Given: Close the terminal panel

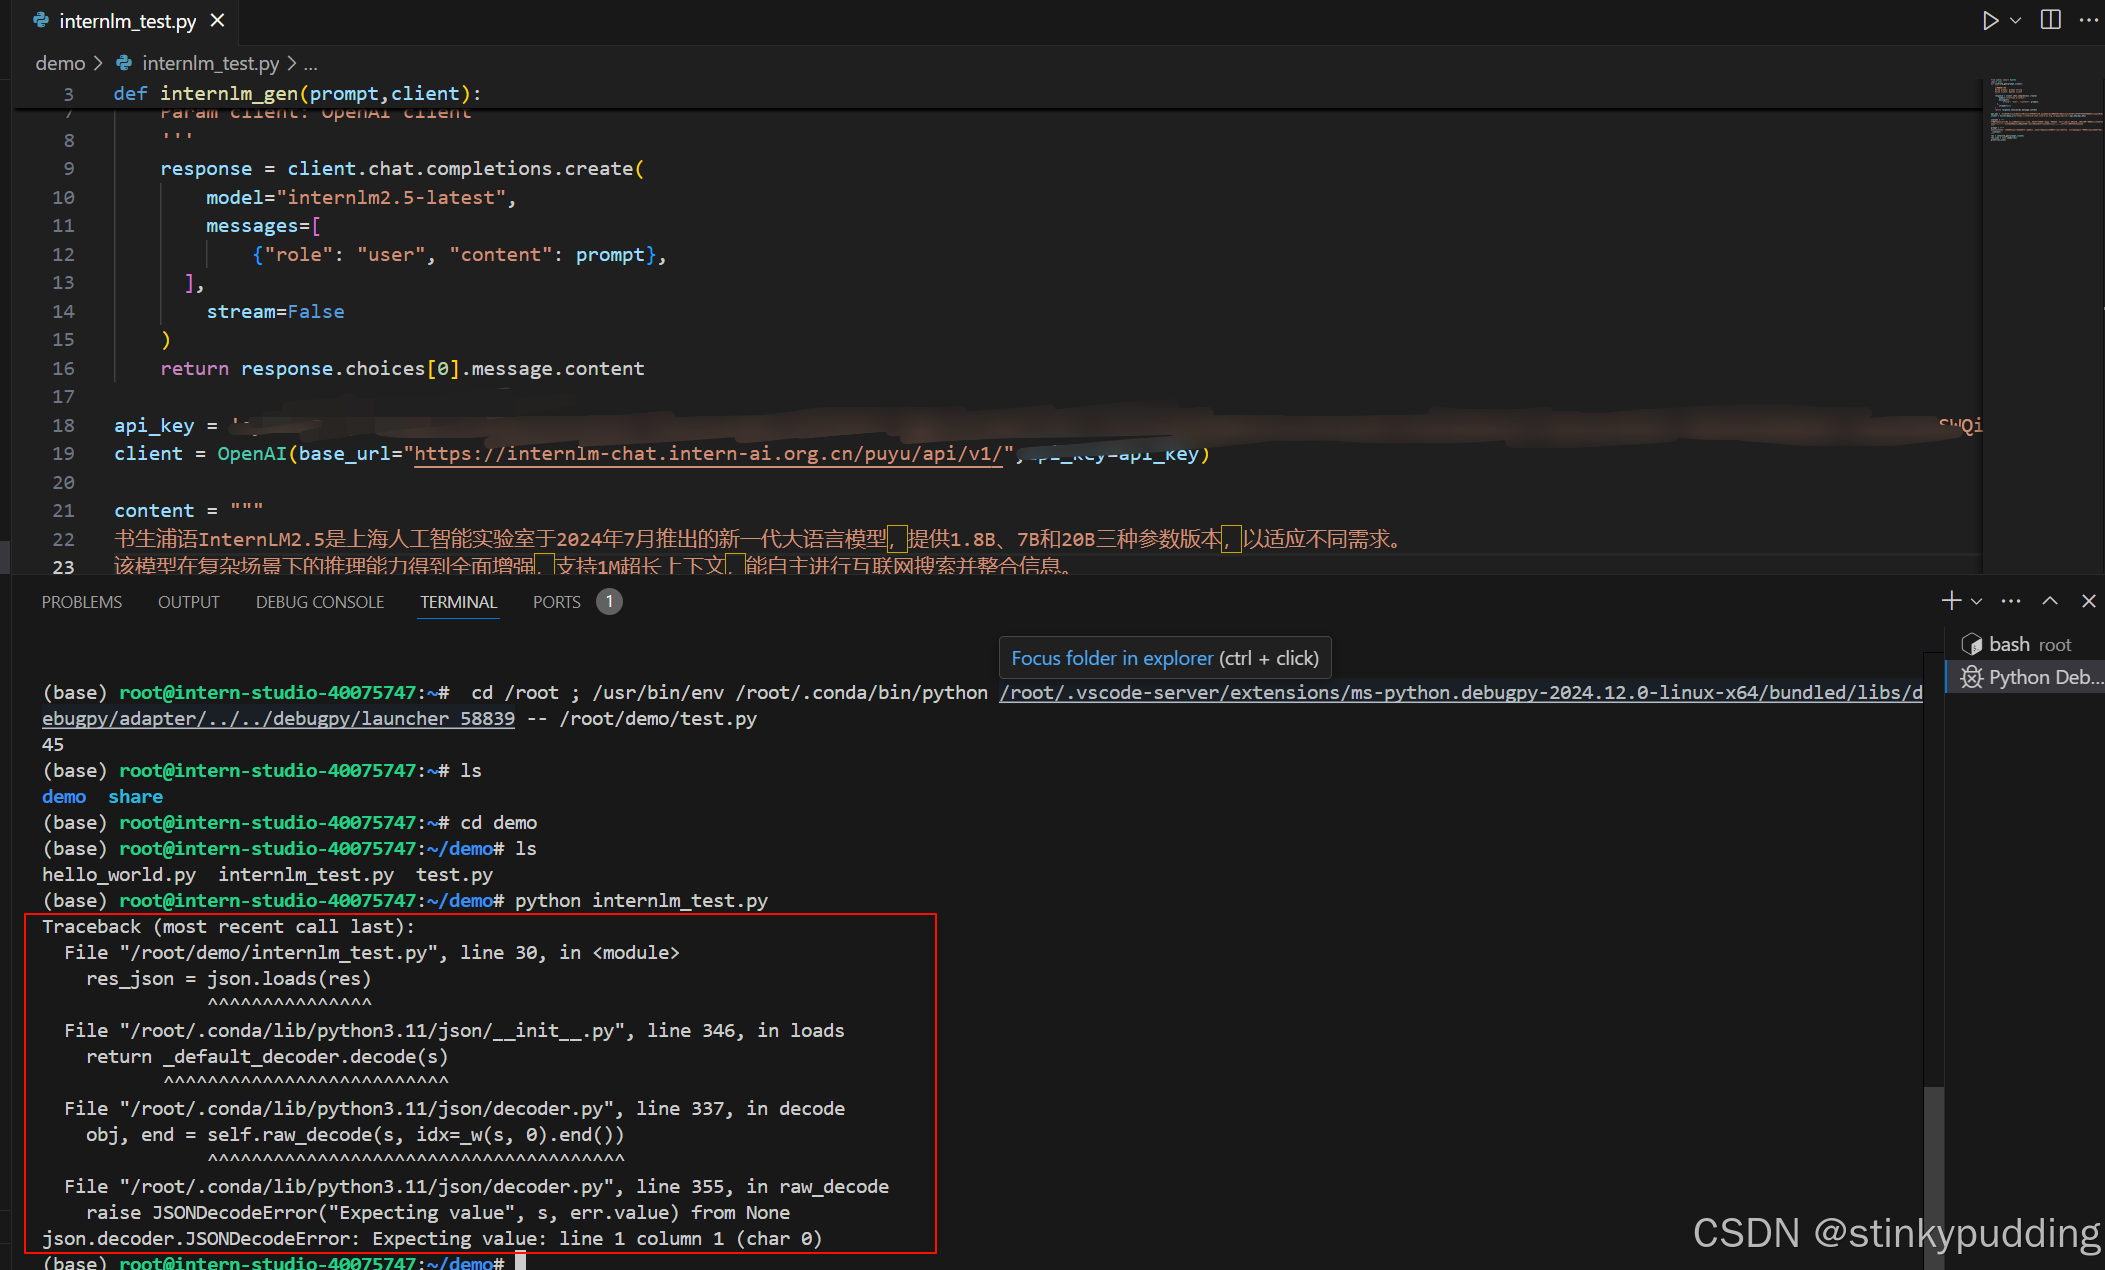Looking at the screenshot, I should [2088, 601].
